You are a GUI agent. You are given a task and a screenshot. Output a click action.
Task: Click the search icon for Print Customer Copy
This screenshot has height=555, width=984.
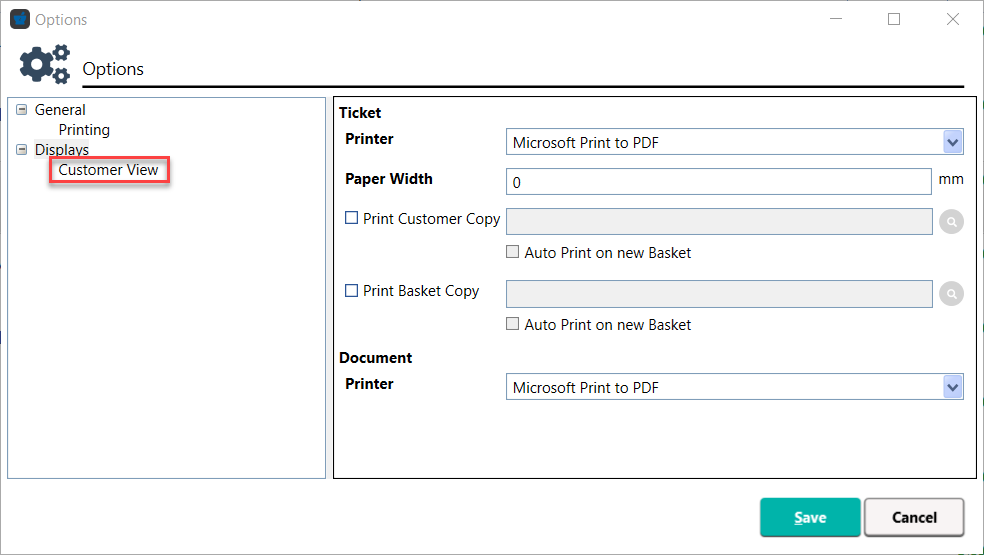pyautogui.click(x=951, y=222)
